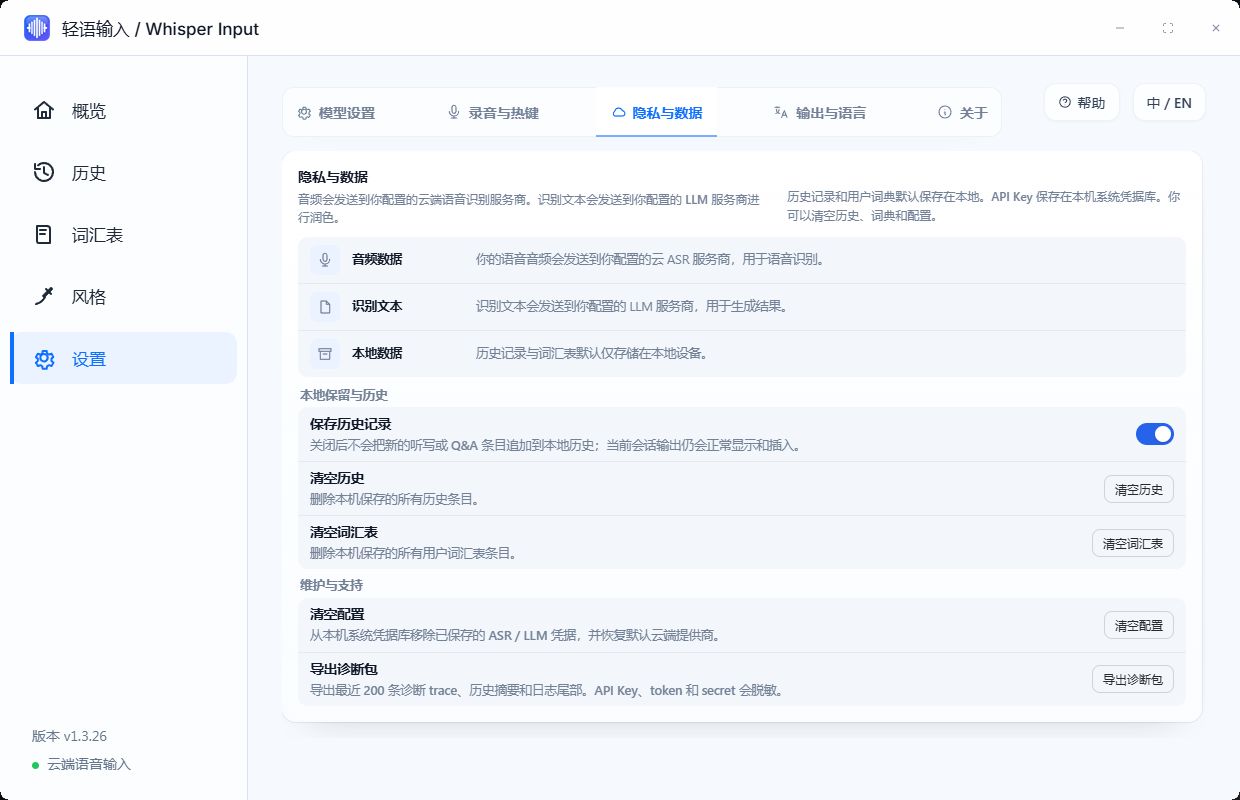The image size is (1240, 800).
Task: Switch language with 中 / EN button
Action: coord(1169,102)
